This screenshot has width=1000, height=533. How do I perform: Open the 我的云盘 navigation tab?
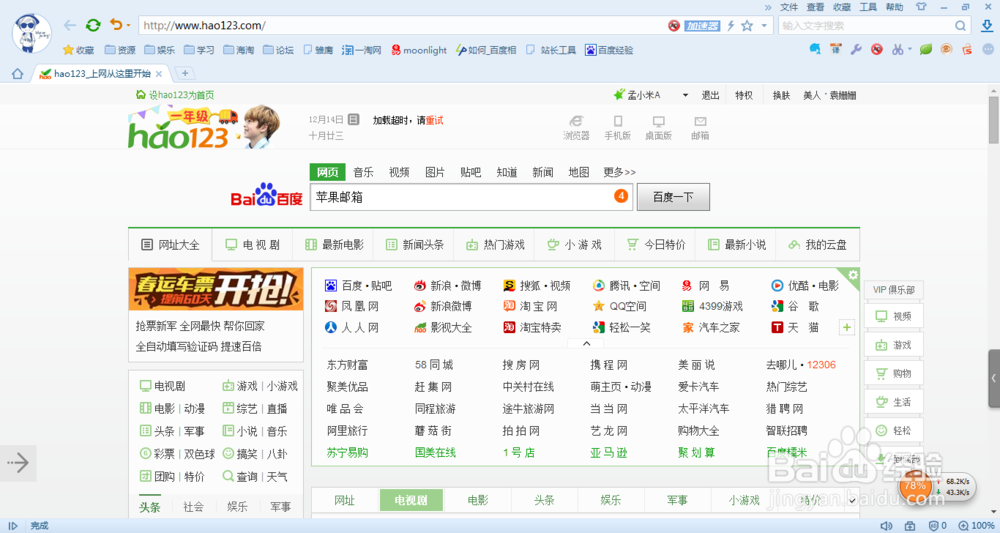click(x=818, y=245)
